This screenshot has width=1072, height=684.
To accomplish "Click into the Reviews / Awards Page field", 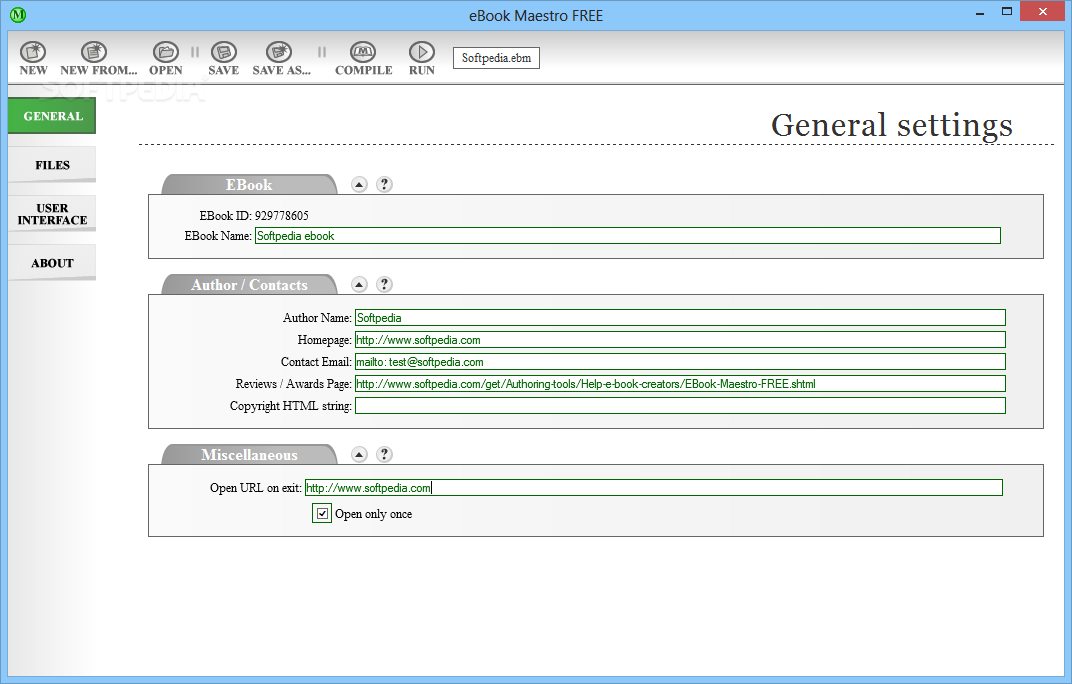I will pos(680,384).
